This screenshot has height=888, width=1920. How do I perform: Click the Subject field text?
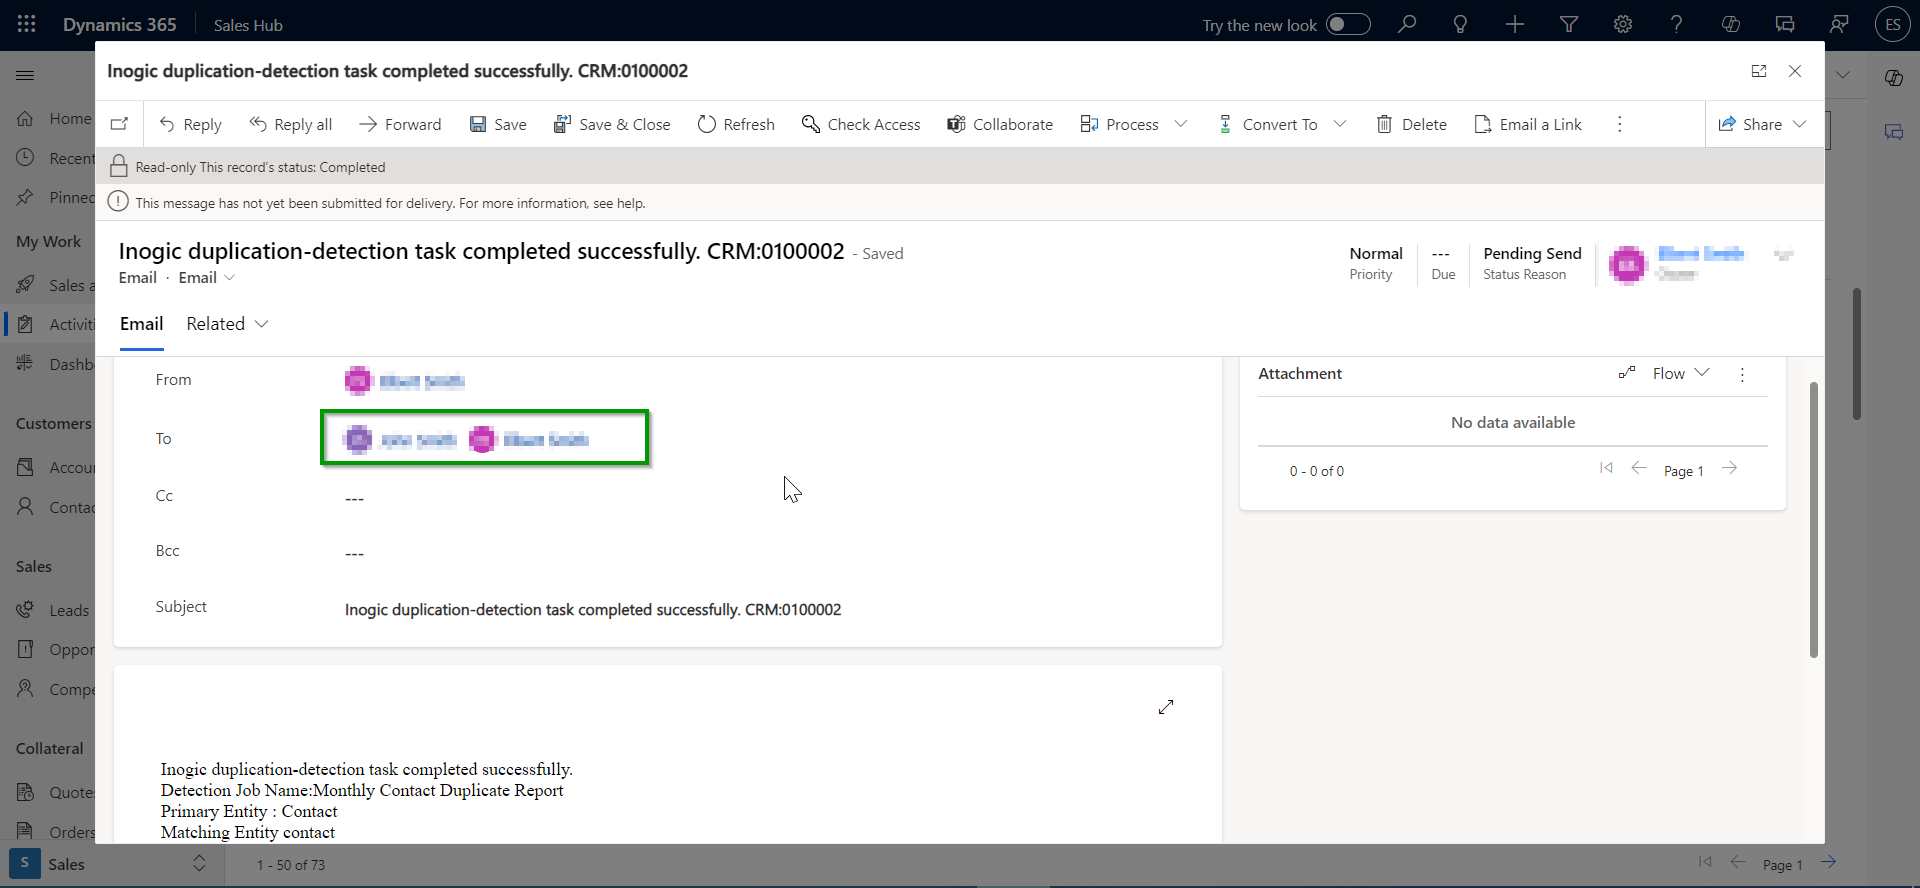tap(593, 610)
